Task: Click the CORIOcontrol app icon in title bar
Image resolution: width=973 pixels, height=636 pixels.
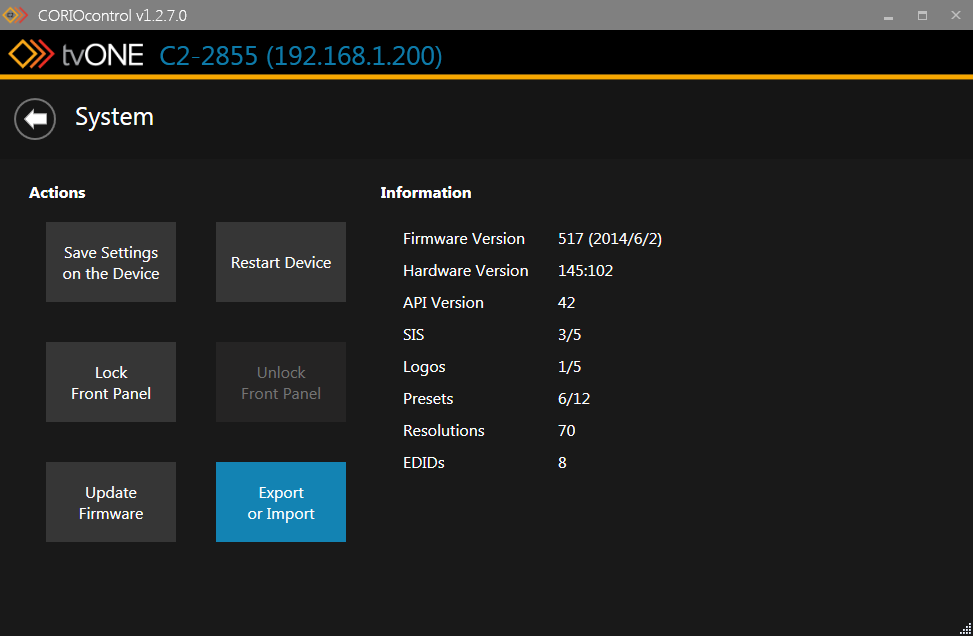Action: [15, 15]
